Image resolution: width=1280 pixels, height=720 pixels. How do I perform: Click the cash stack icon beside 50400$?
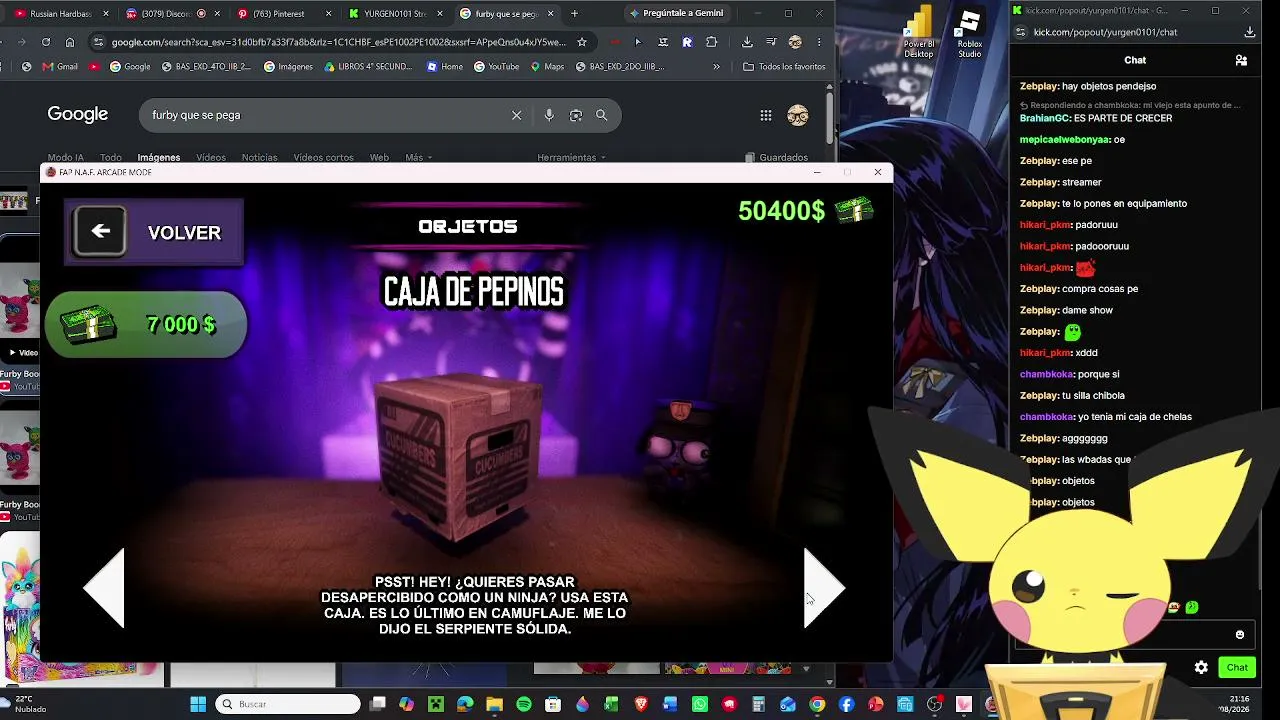coord(855,210)
